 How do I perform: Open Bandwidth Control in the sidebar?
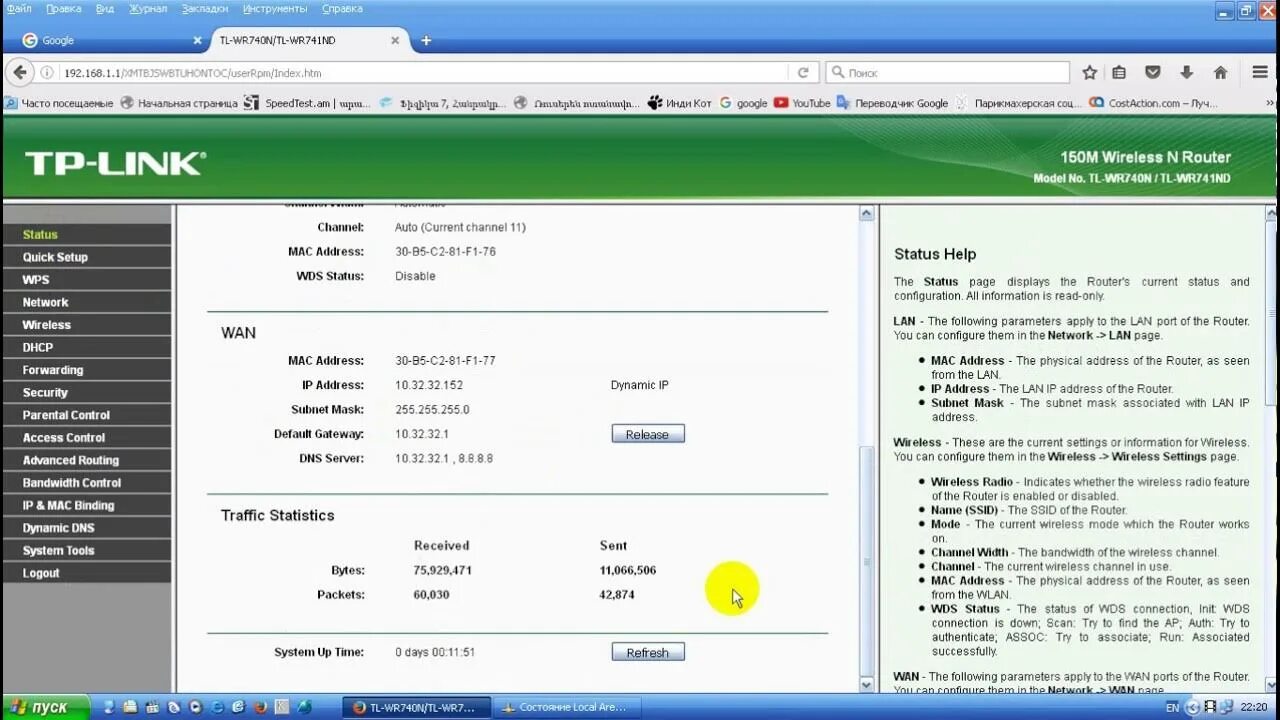point(87,483)
